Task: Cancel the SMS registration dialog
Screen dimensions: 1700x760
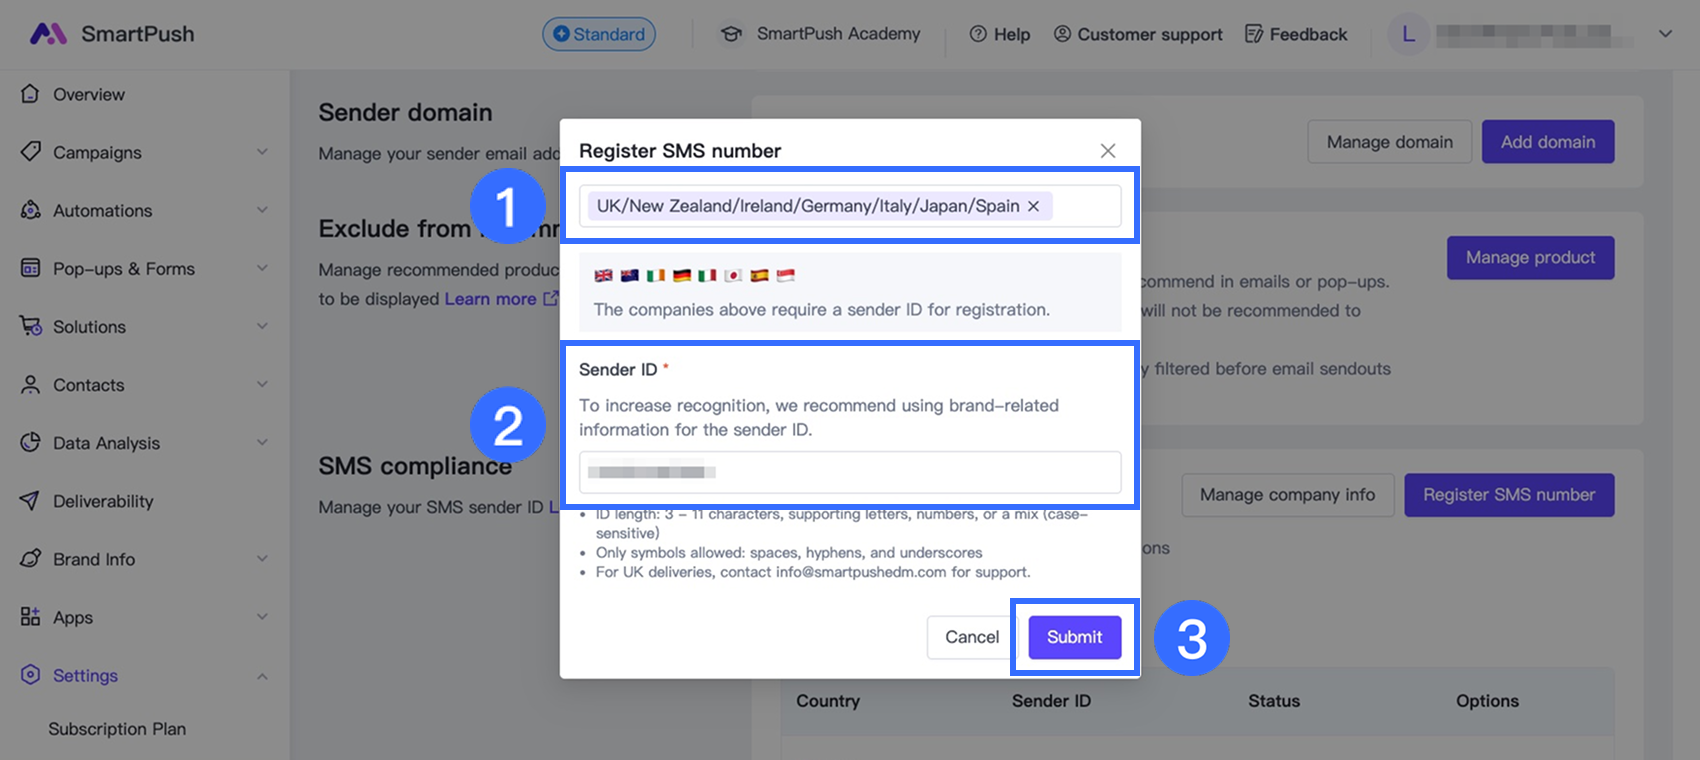Action: tap(971, 637)
